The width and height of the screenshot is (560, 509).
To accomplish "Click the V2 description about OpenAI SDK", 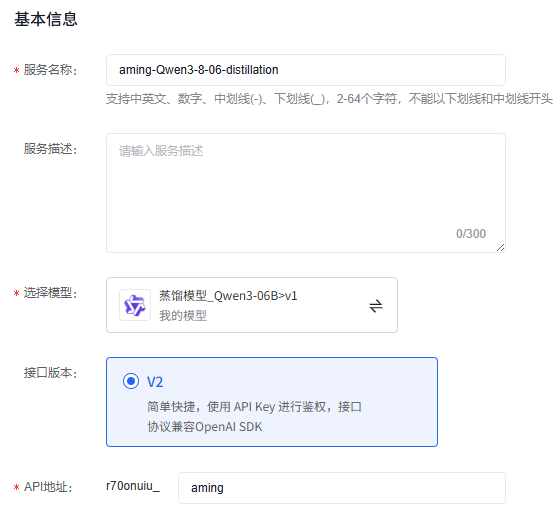I will coord(254,416).
